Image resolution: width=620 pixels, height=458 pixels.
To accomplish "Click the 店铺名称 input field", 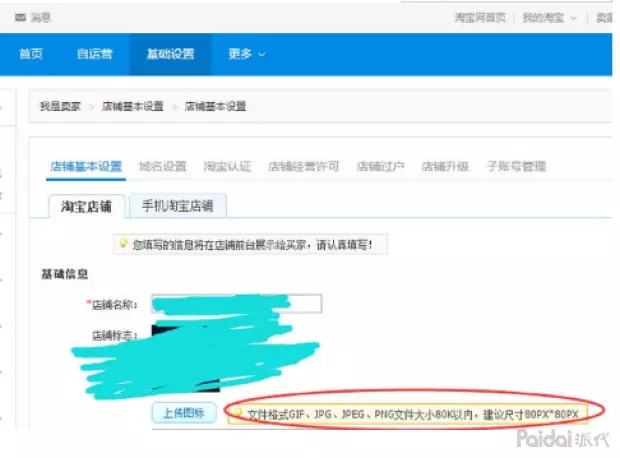I will (237, 304).
